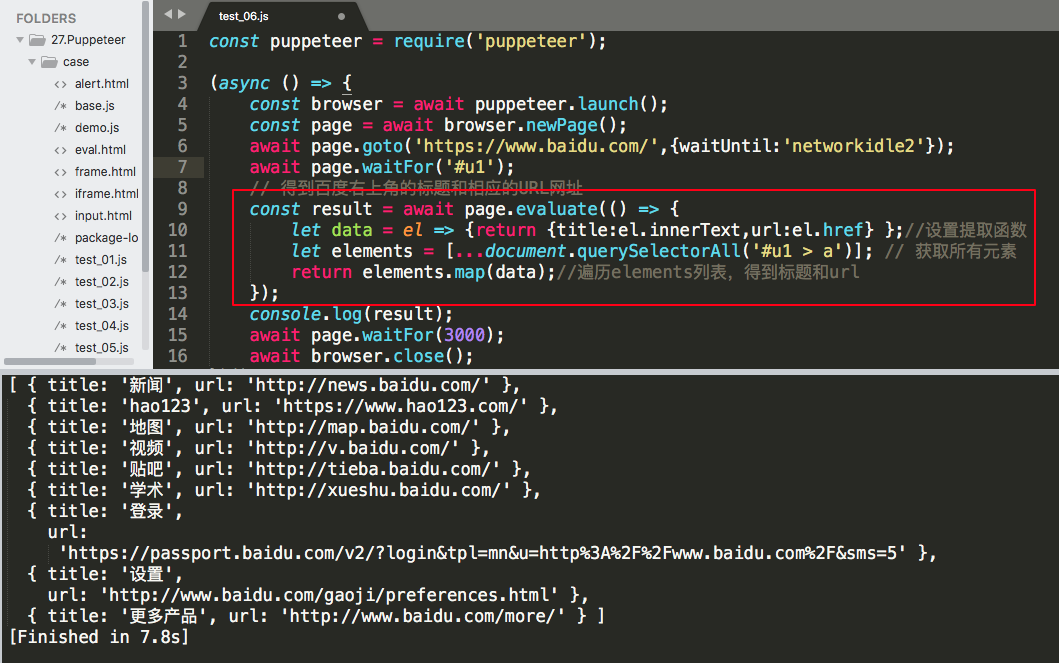The width and height of the screenshot is (1059, 663).
Task: Open package-lo file in the sidebar
Action: pyautogui.click(x=106, y=238)
